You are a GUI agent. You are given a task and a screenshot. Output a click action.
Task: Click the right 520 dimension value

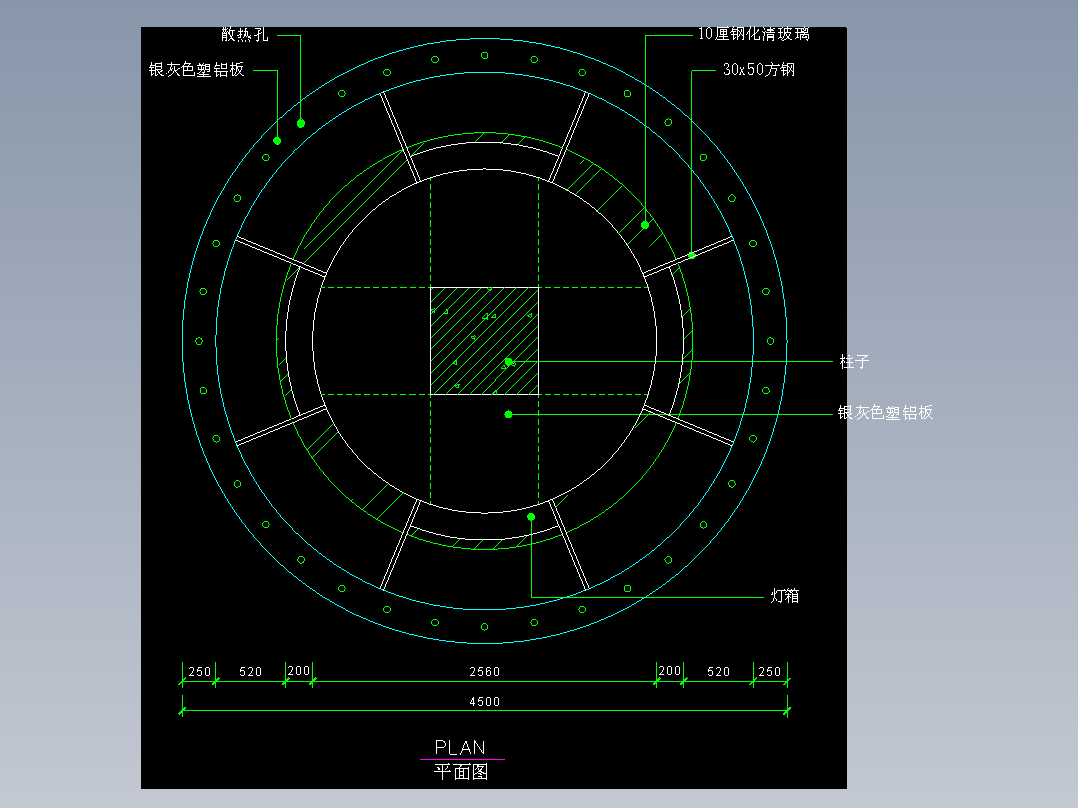click(x=718, y=671)
